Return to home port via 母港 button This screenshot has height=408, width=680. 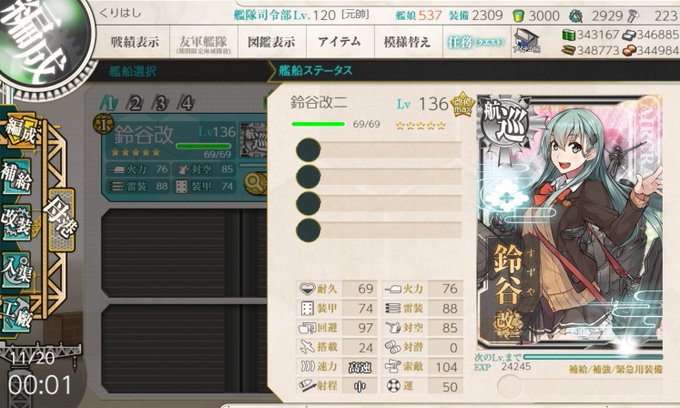(x=61, y=219)
